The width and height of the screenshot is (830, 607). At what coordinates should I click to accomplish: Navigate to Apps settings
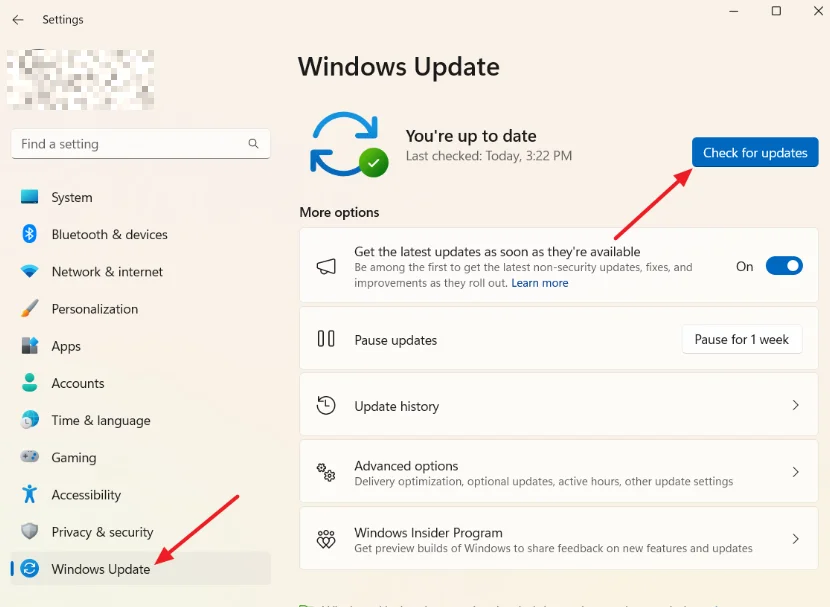coord(141,346)
